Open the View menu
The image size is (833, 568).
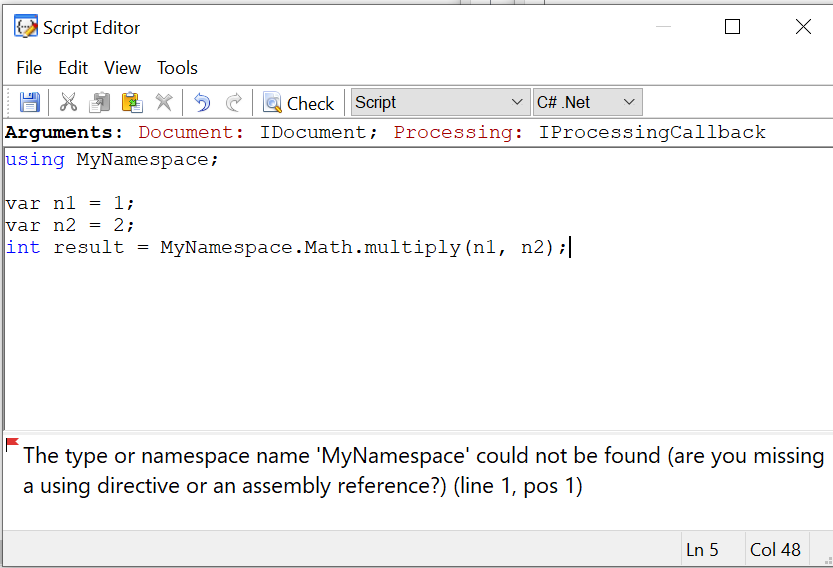(122, 68)
